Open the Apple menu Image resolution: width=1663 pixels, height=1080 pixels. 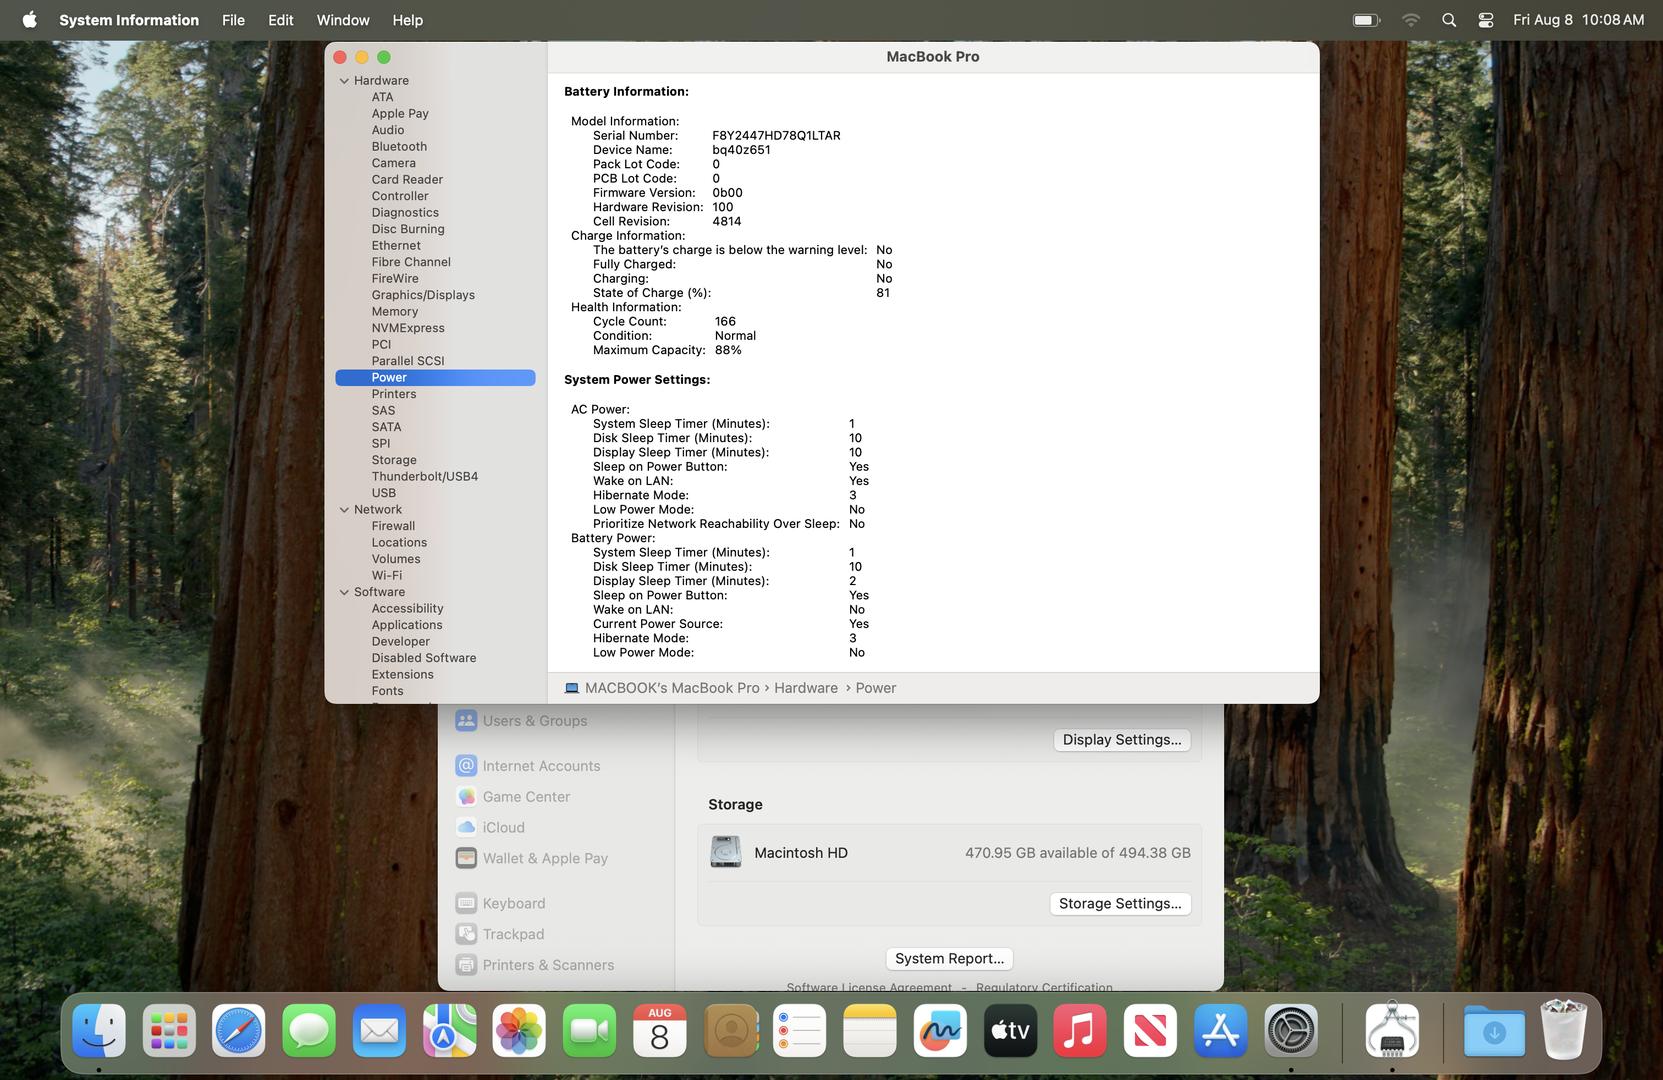pyautogui.click(x=30, y=19)
